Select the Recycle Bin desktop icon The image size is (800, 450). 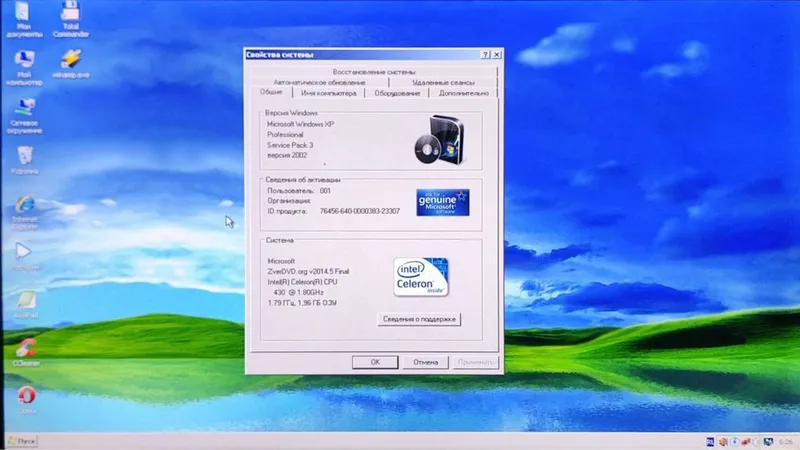pos(24,160)
